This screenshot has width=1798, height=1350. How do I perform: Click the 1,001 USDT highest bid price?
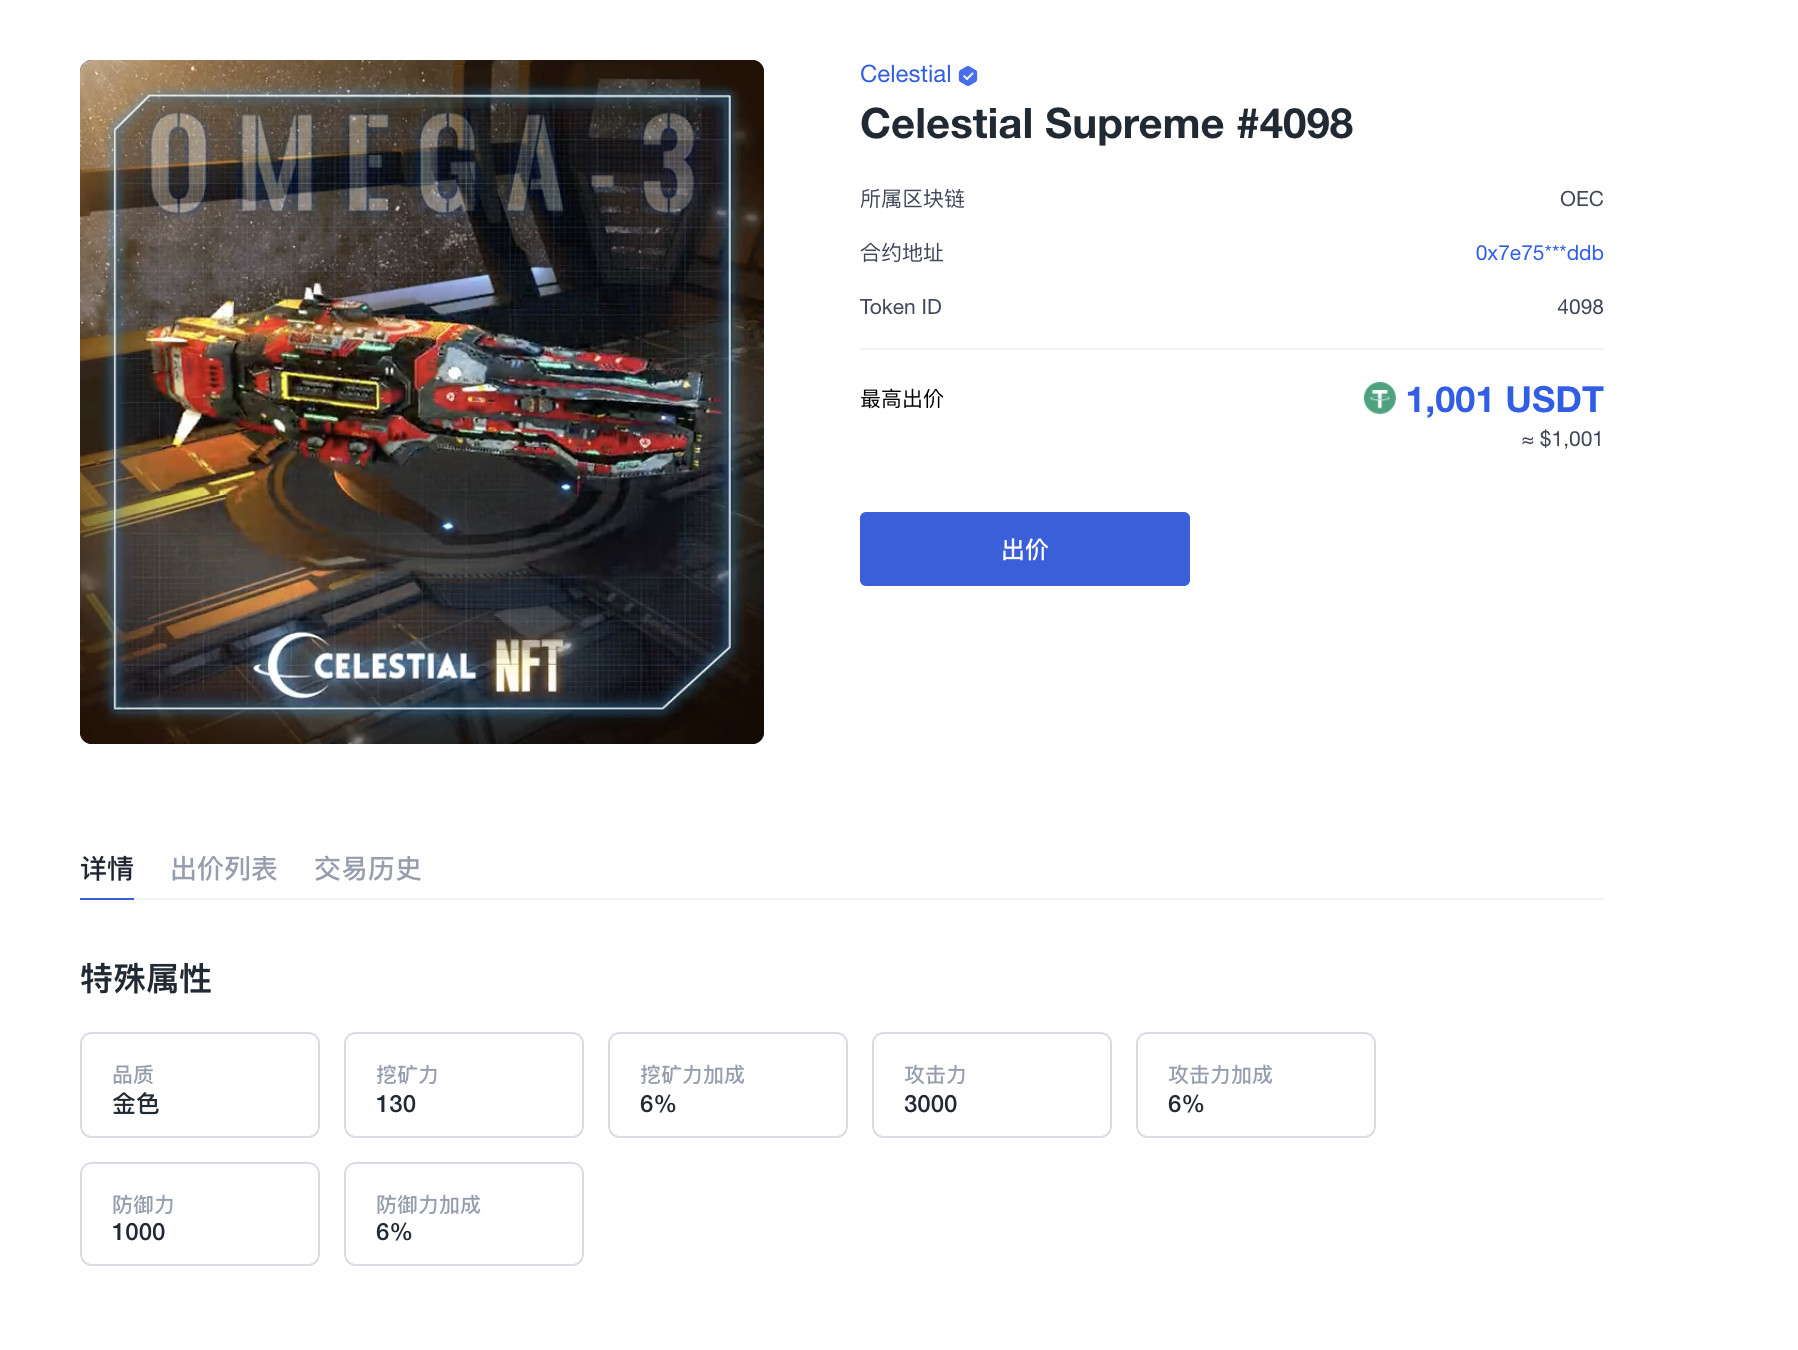(1504, 399)
